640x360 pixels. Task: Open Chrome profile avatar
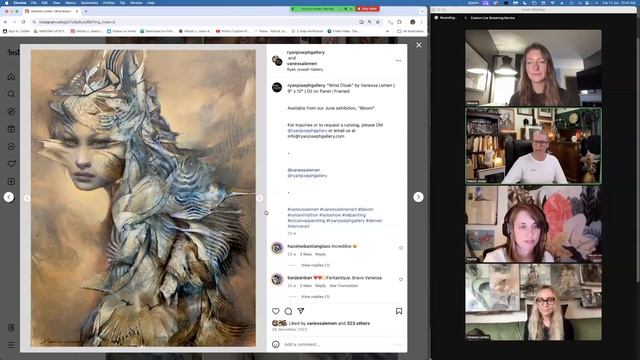point(413,22)
